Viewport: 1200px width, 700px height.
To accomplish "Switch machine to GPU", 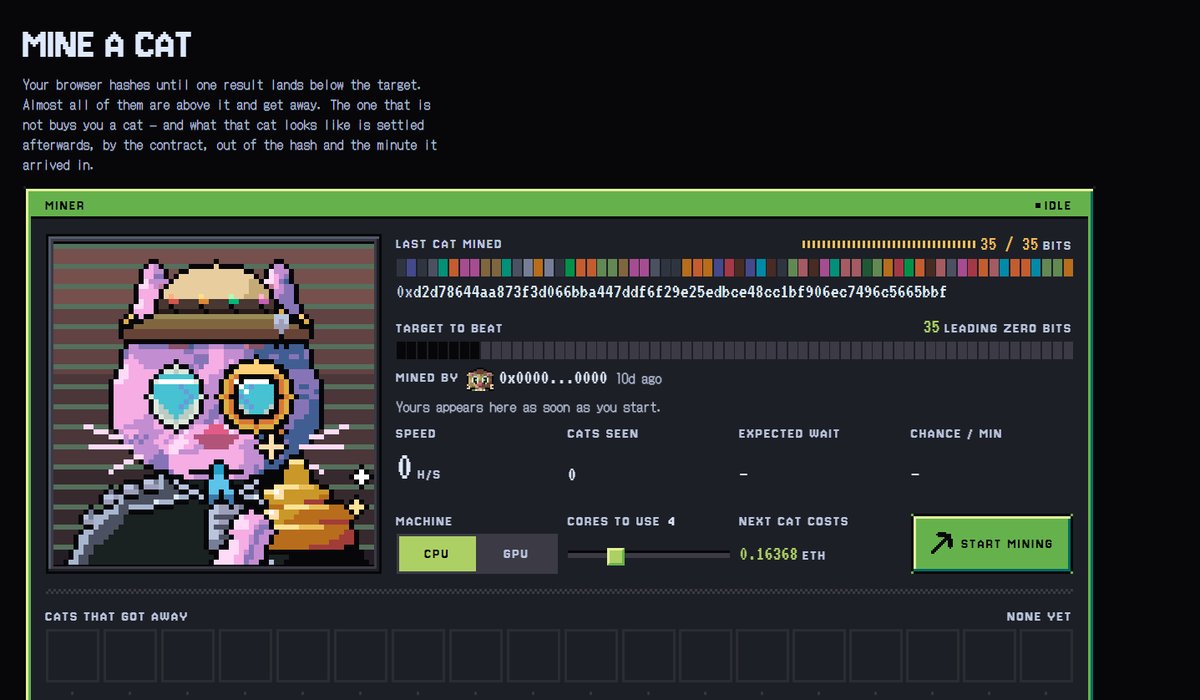I will 516,554.
